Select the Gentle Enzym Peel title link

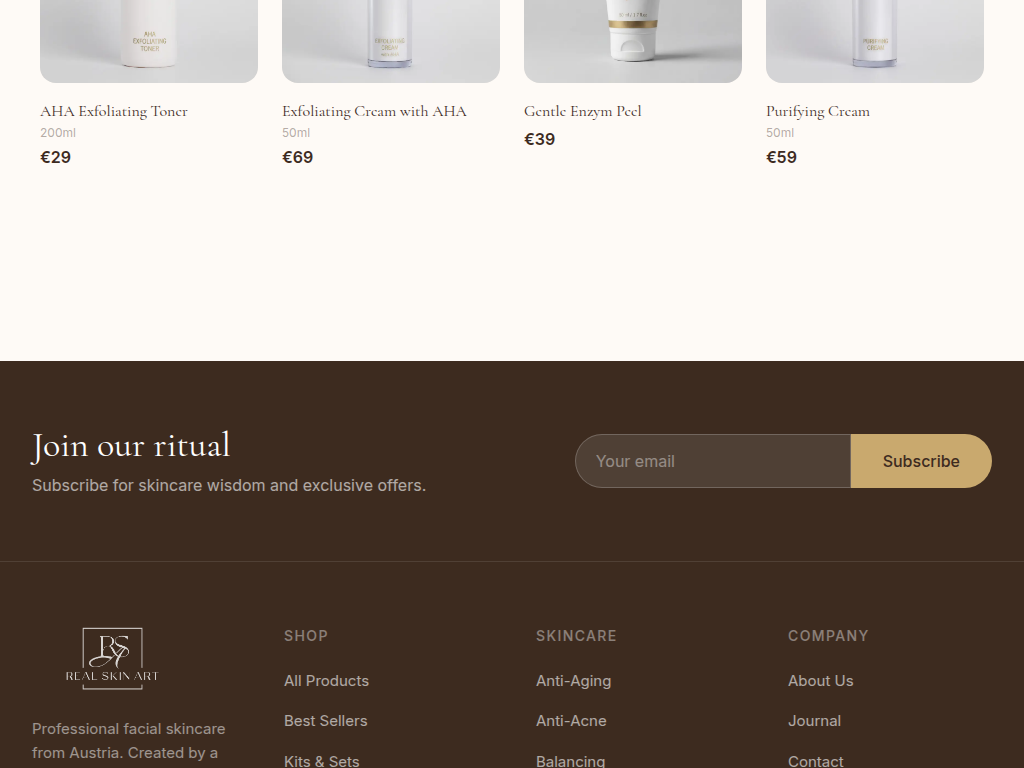click(x=583, y=112)
